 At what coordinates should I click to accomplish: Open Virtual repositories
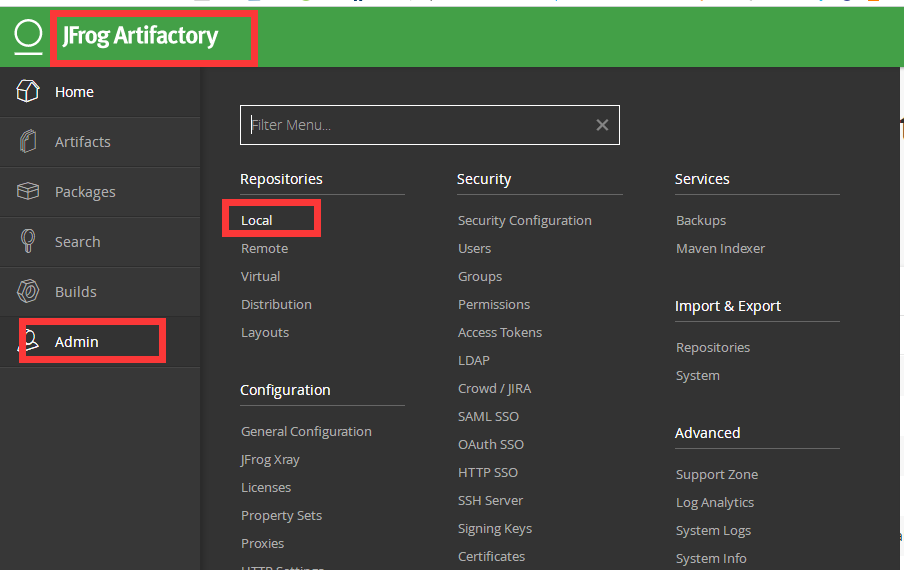pyautogui.click(x=261, y=276)
